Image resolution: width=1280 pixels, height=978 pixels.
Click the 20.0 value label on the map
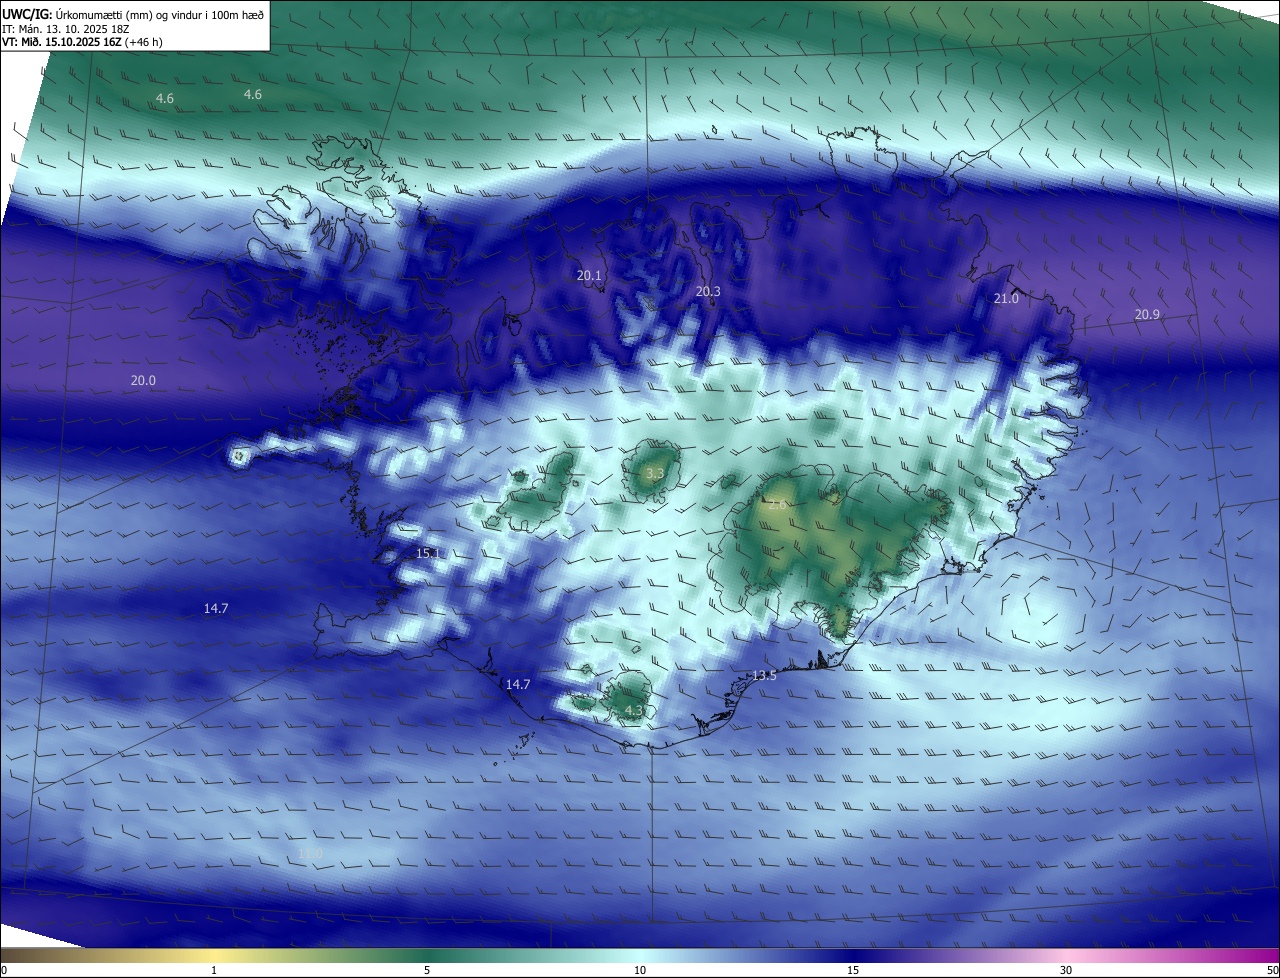(x=143, y=380)
